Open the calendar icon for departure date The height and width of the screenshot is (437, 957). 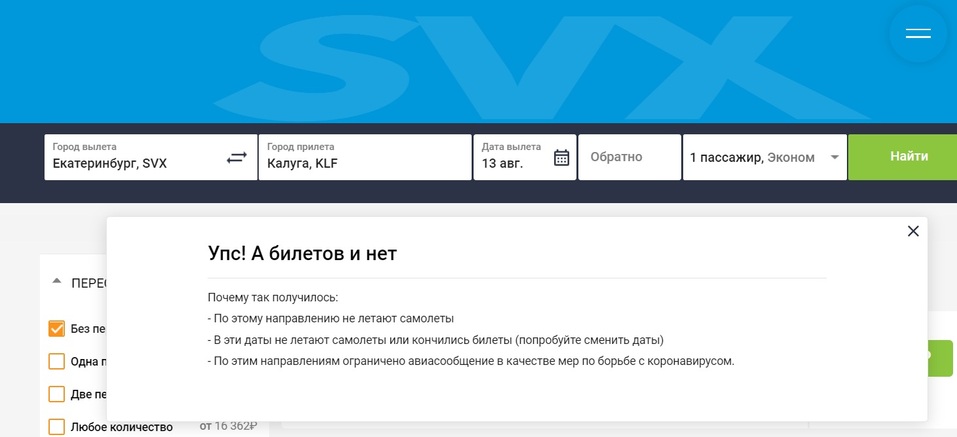561,158
